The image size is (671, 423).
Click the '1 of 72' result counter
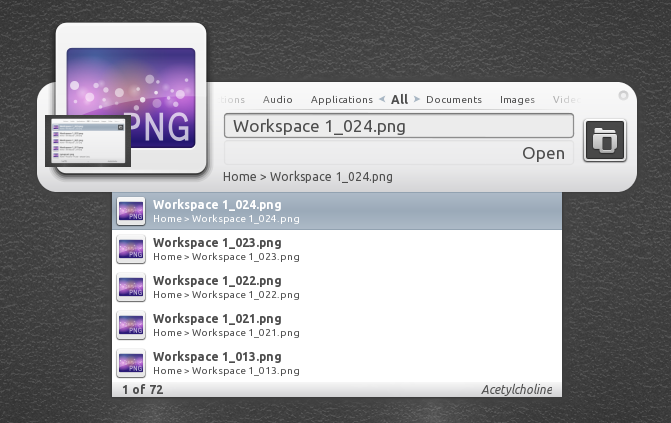click(x=143, y=390)
